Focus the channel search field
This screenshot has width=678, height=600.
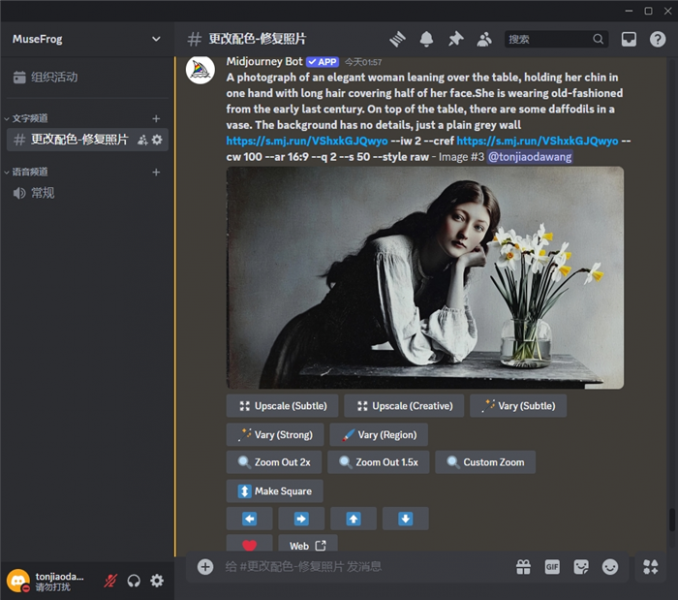(556, 39)
